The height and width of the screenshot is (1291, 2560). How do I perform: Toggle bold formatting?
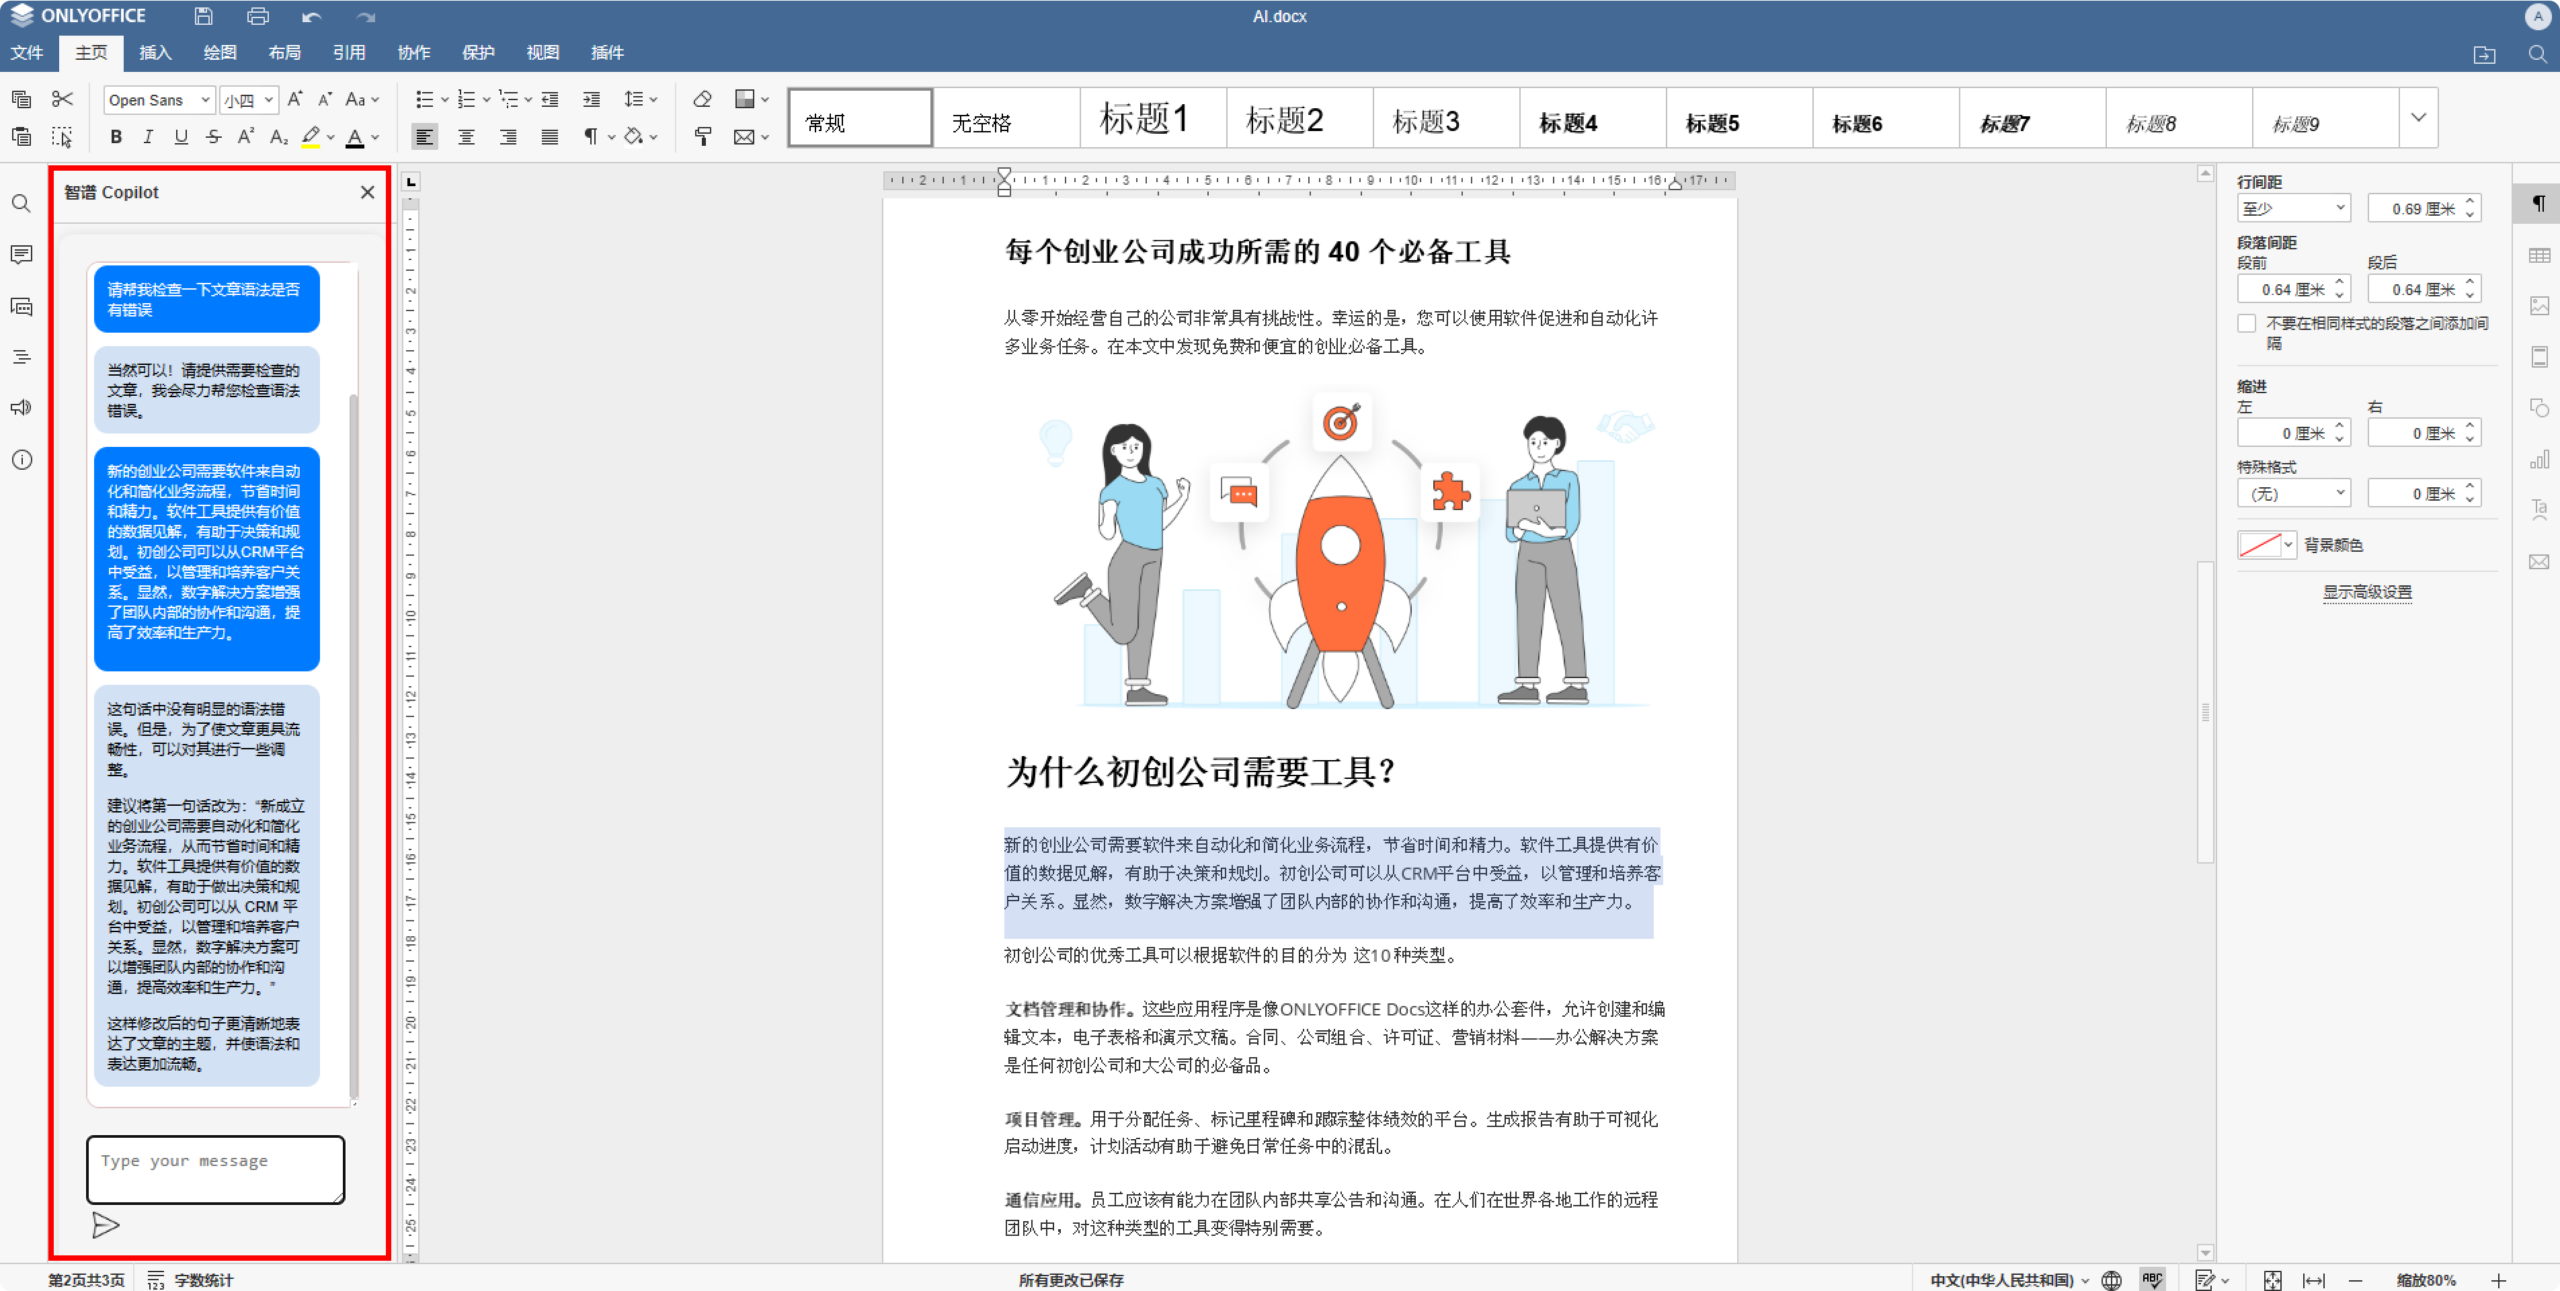click(116, 137)
